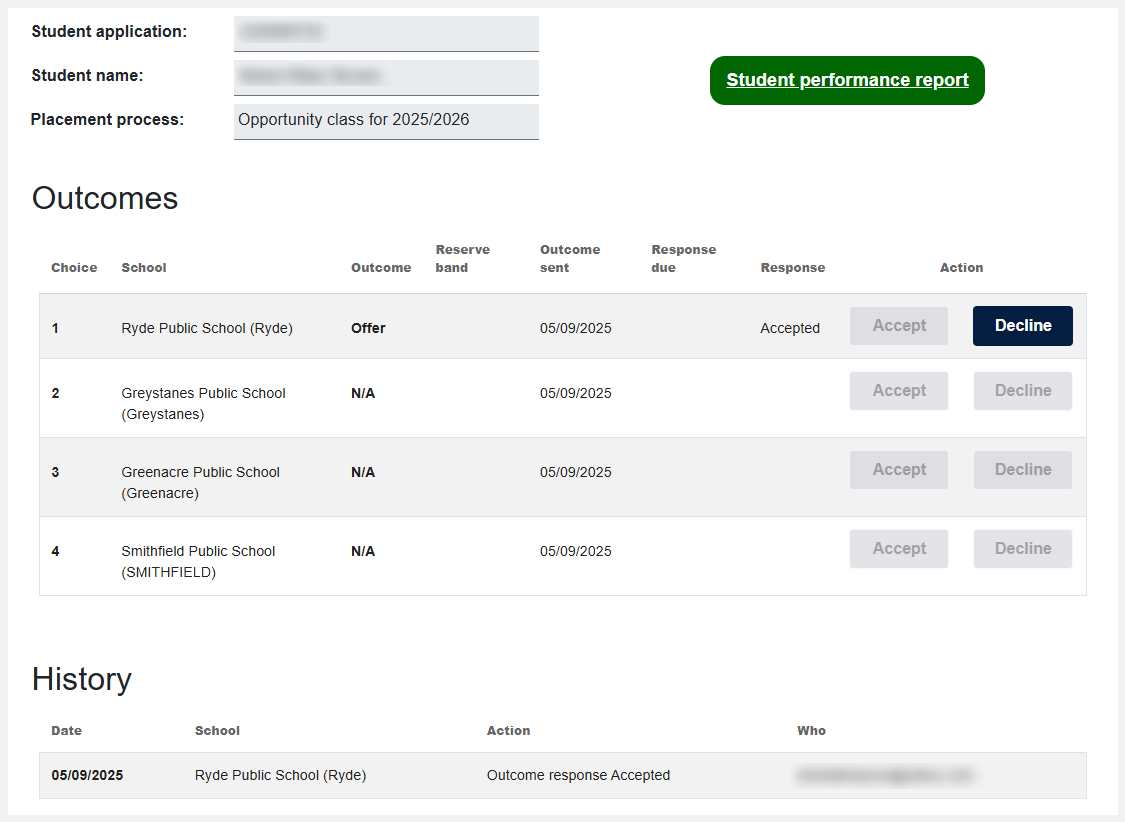
Task: Select the Outcome response Accepted history entry
Action: pyautogui.click(x=578, y=775)
